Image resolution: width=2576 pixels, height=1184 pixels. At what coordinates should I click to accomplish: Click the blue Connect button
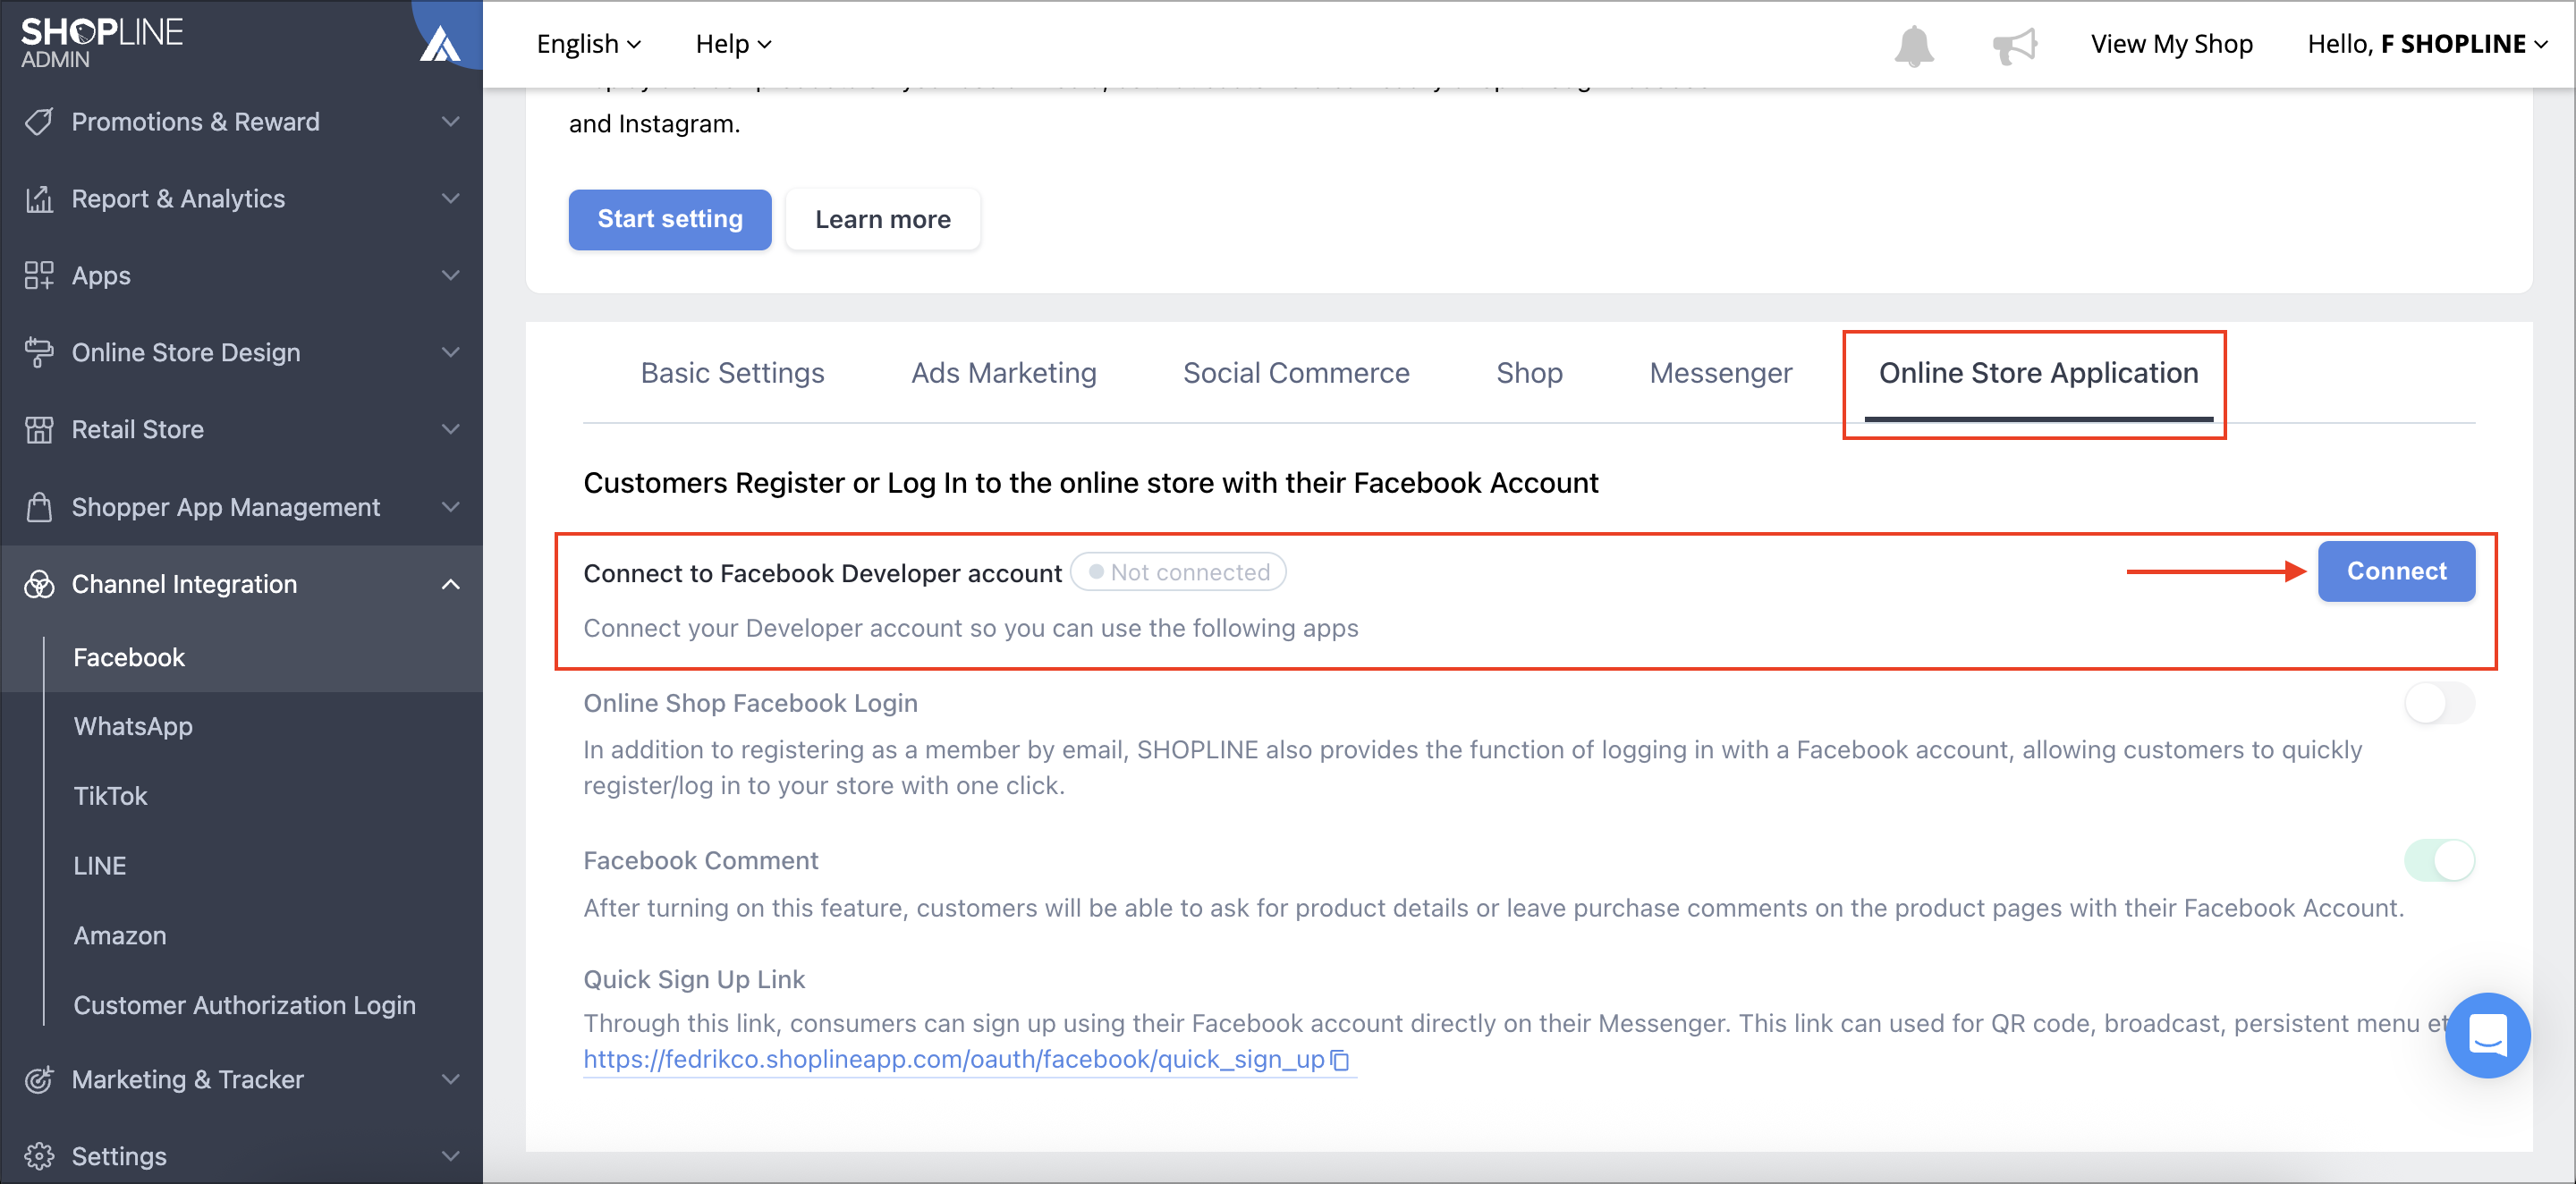coord(2396,571)
